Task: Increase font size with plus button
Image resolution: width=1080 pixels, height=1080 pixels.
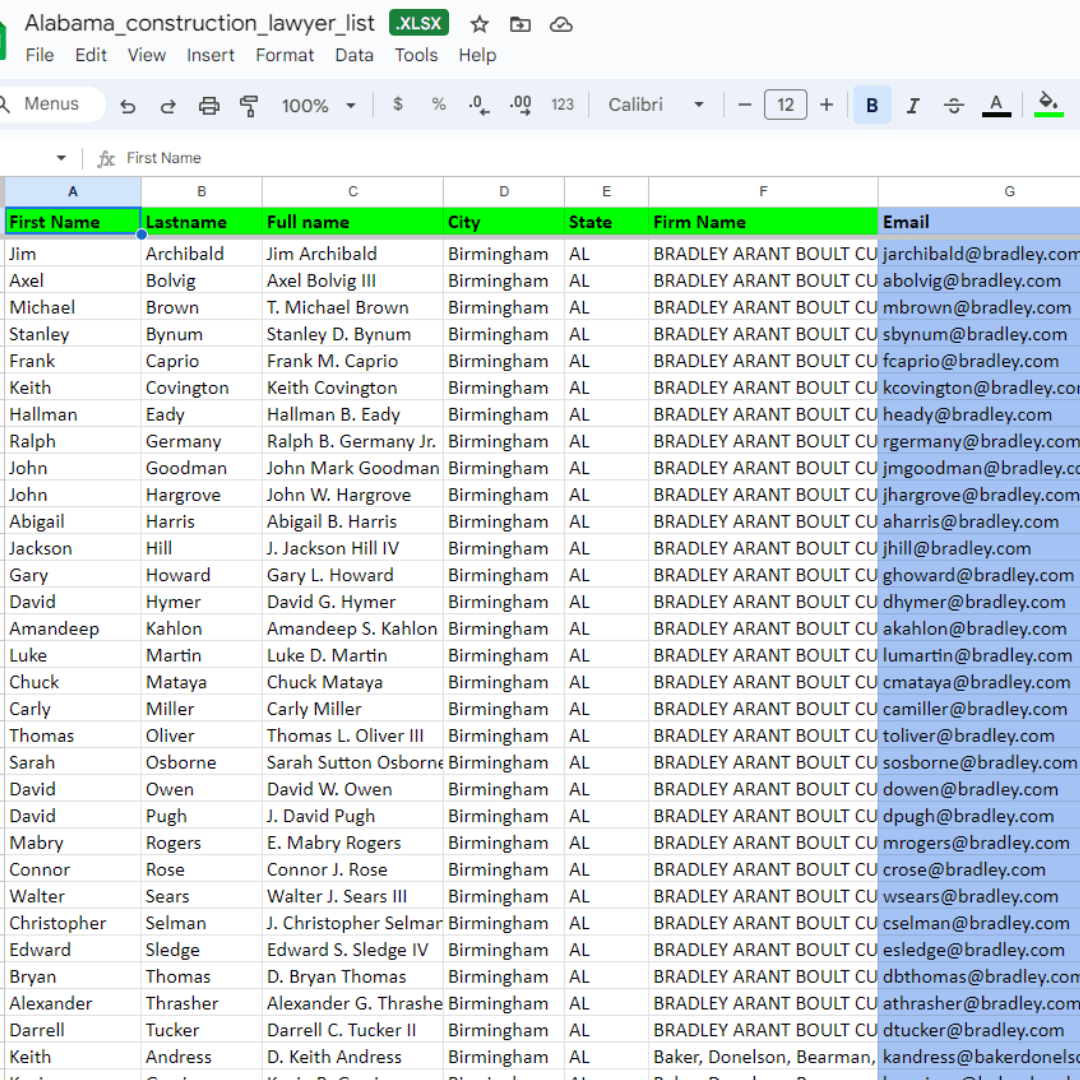Action: [826, 105]
